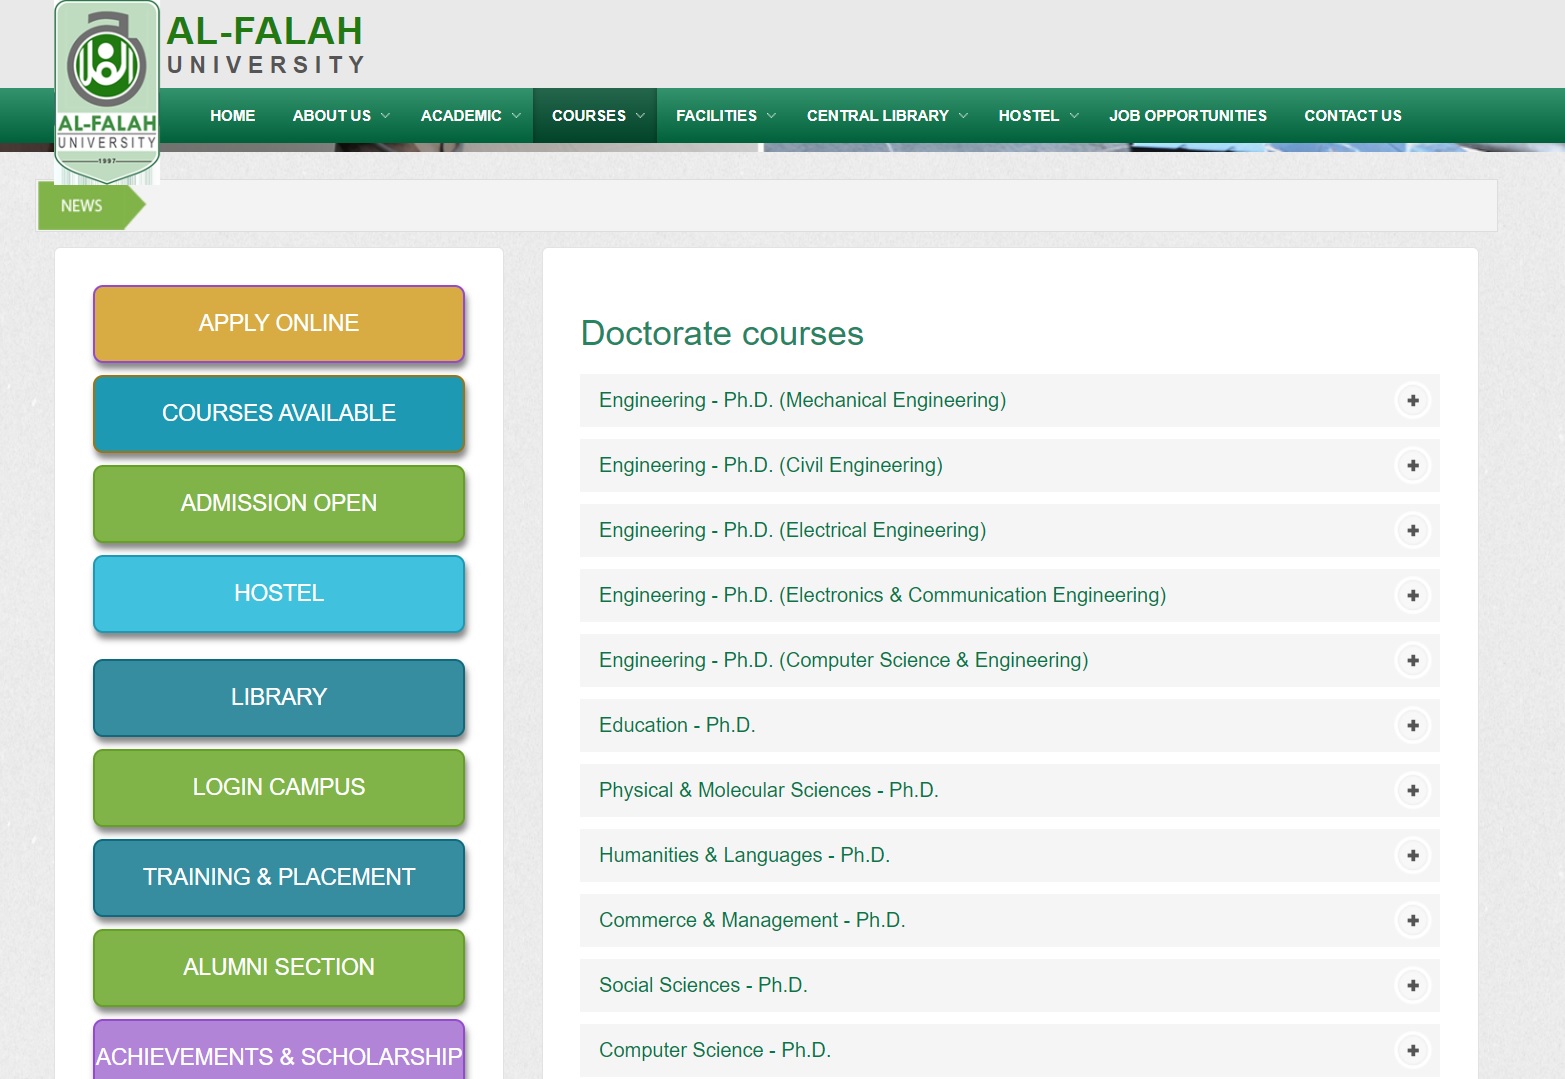This screenshot has height=1079, width=1565.
Task: Open Courses dropdown chevron
Action: pos(640,116)
